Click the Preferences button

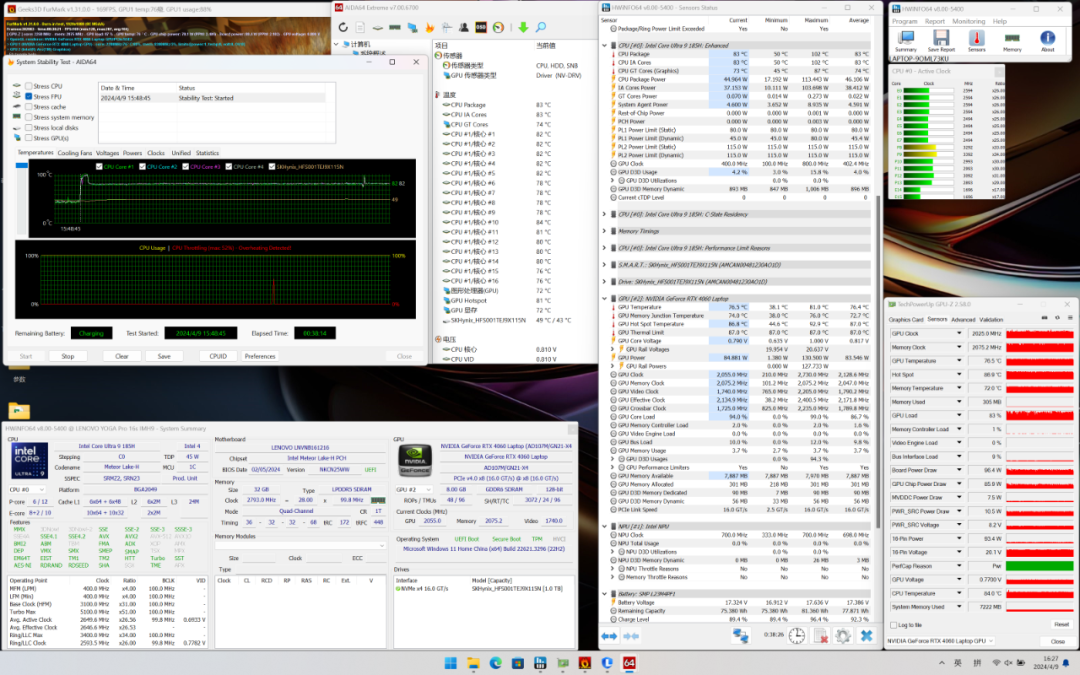point(260,356)
